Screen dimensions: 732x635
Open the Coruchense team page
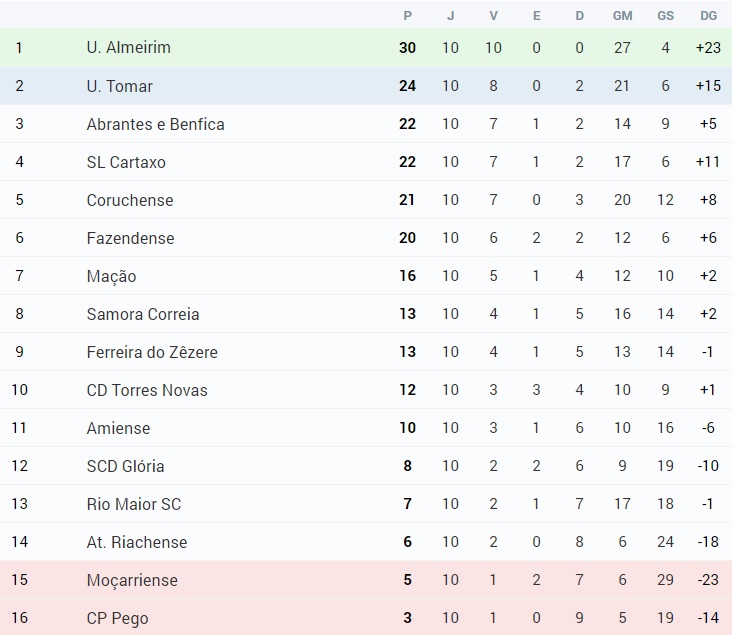pyautogui.click(x=130, y=200)
